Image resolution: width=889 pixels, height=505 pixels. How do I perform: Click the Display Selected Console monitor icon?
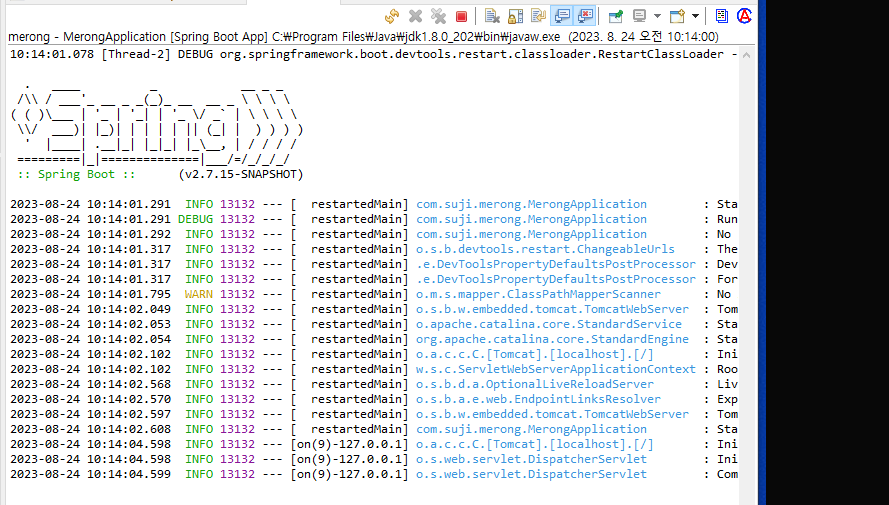640,16
